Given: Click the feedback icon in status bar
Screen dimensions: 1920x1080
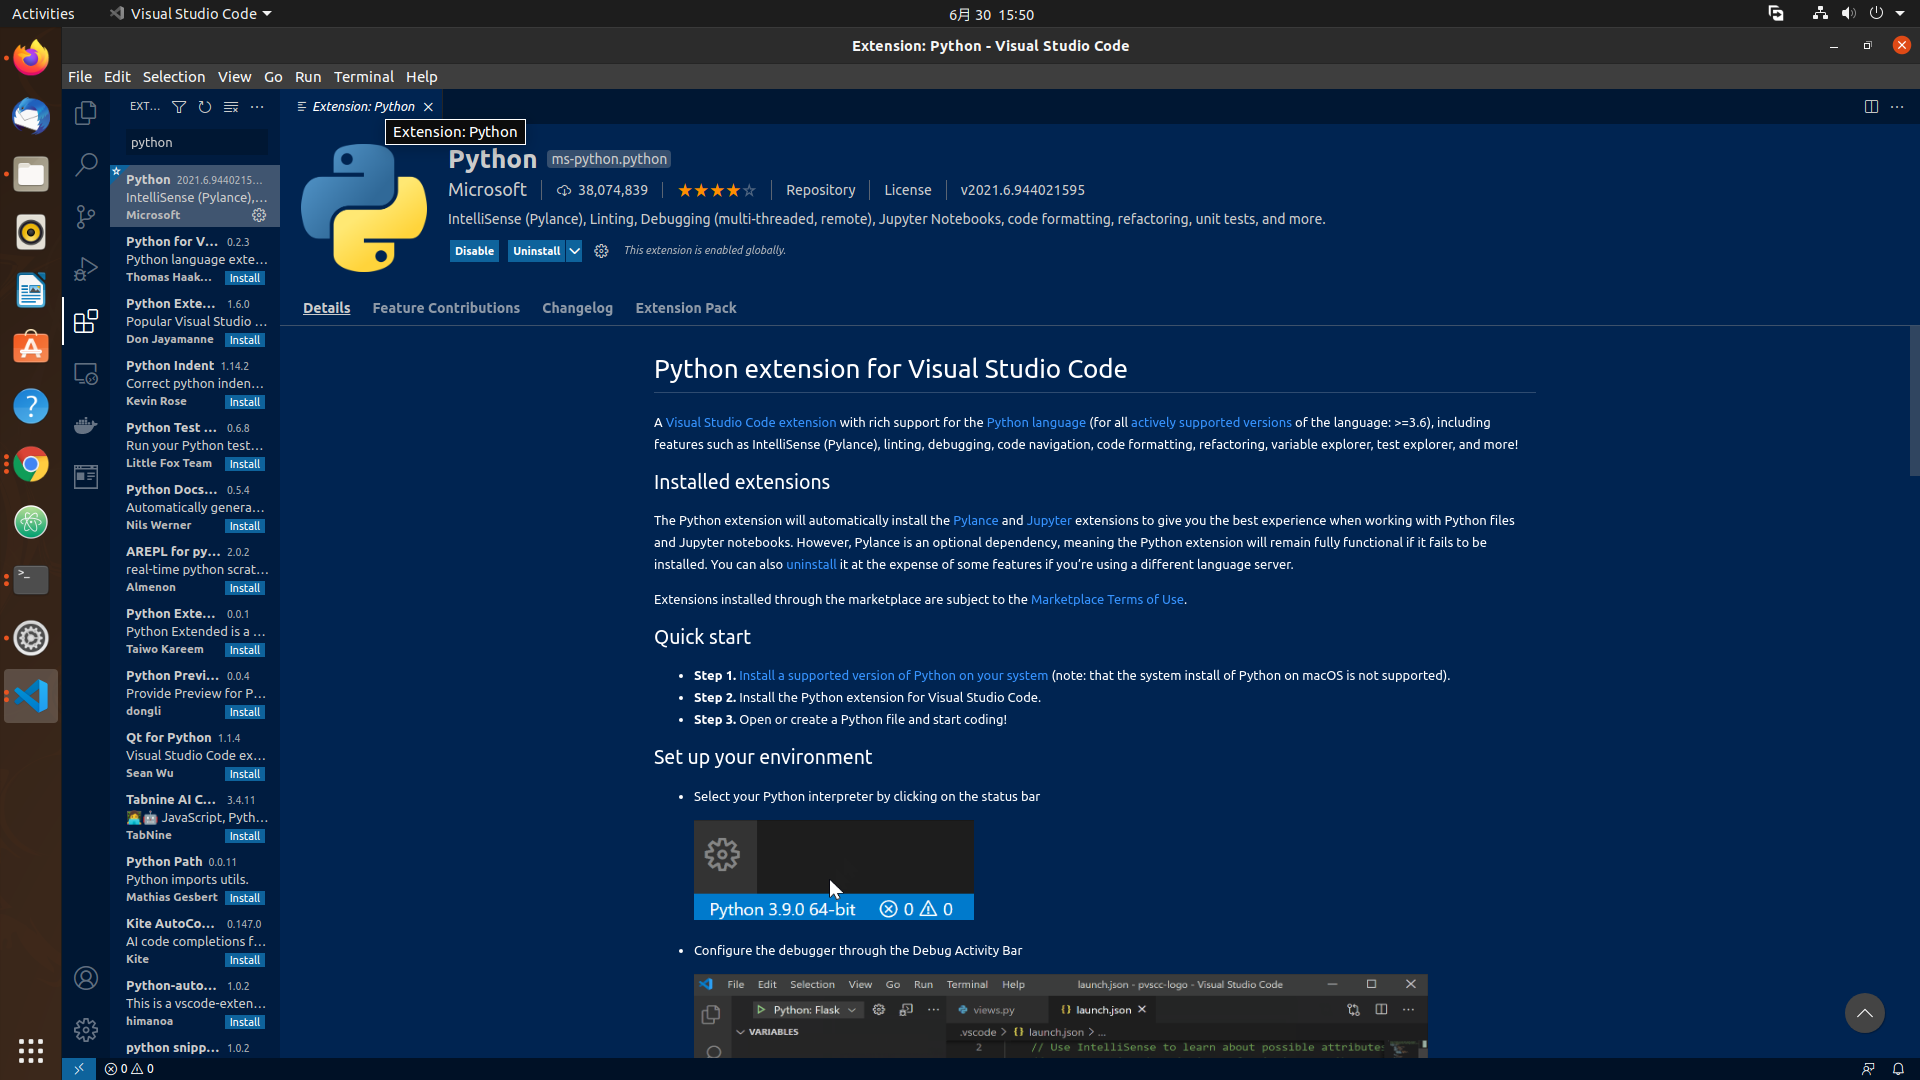Looking at the screenshot, I should [1868, 1069].
